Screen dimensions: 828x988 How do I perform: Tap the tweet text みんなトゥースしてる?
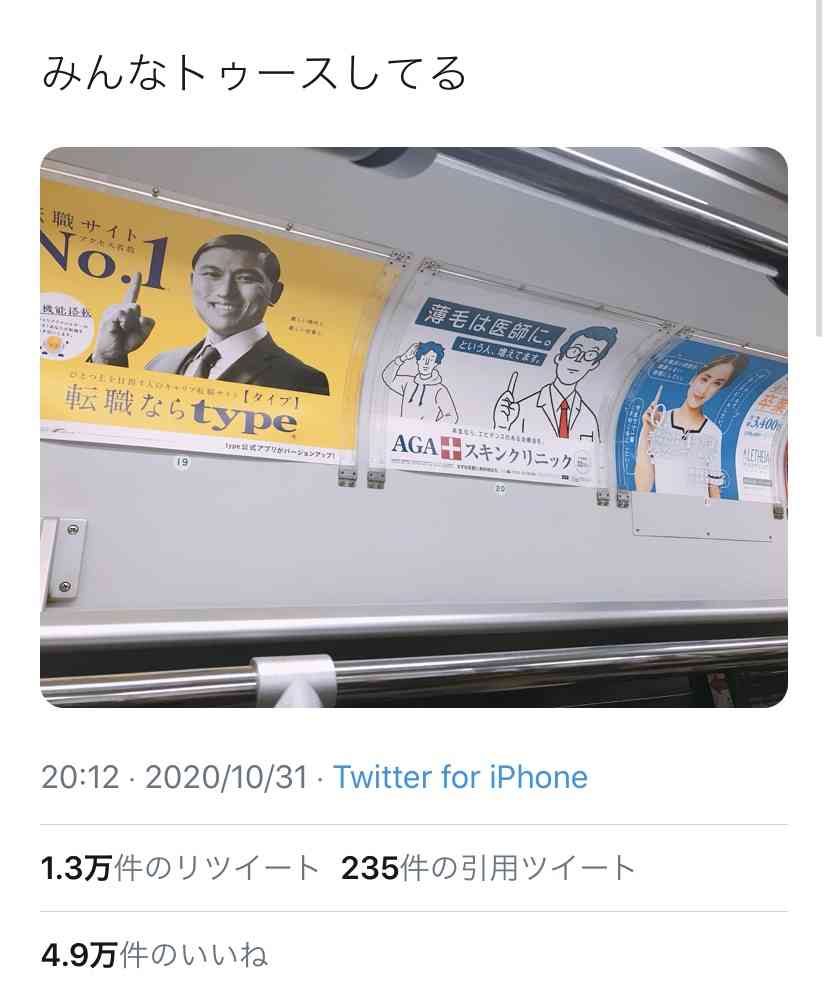coord(255,73)
